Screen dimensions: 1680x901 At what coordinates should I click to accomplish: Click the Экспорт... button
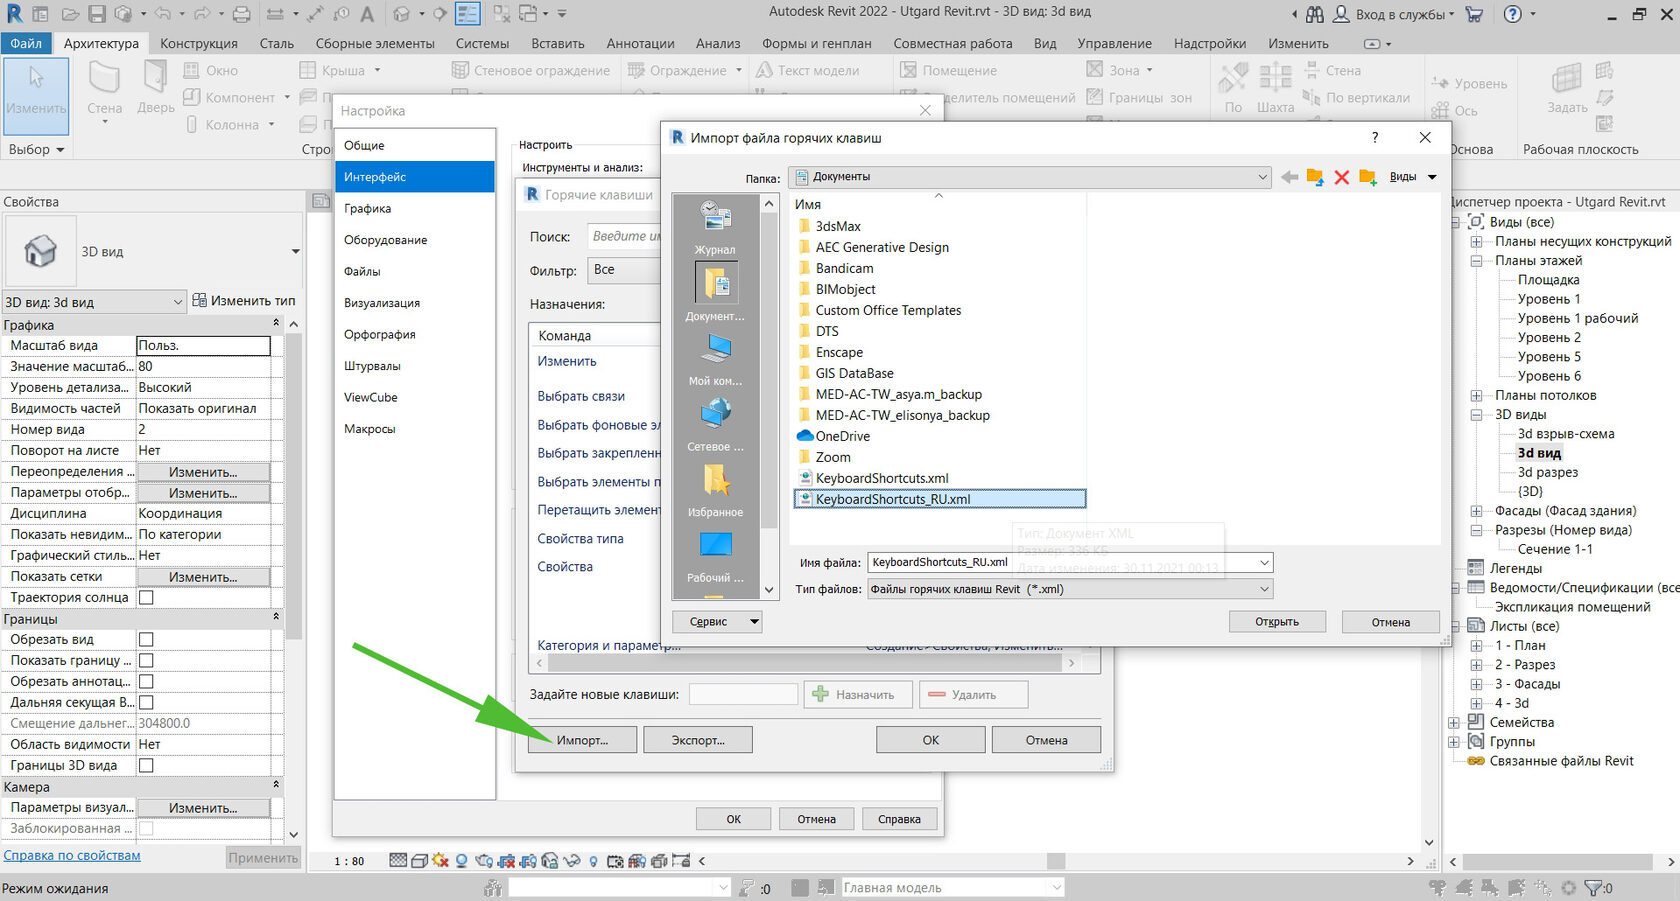(x=698, y=740)
